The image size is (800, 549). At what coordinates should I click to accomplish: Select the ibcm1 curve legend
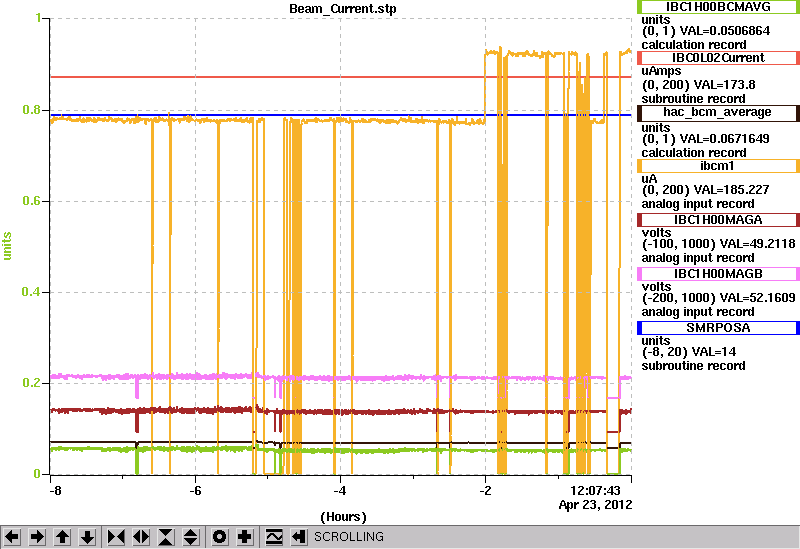717,166
